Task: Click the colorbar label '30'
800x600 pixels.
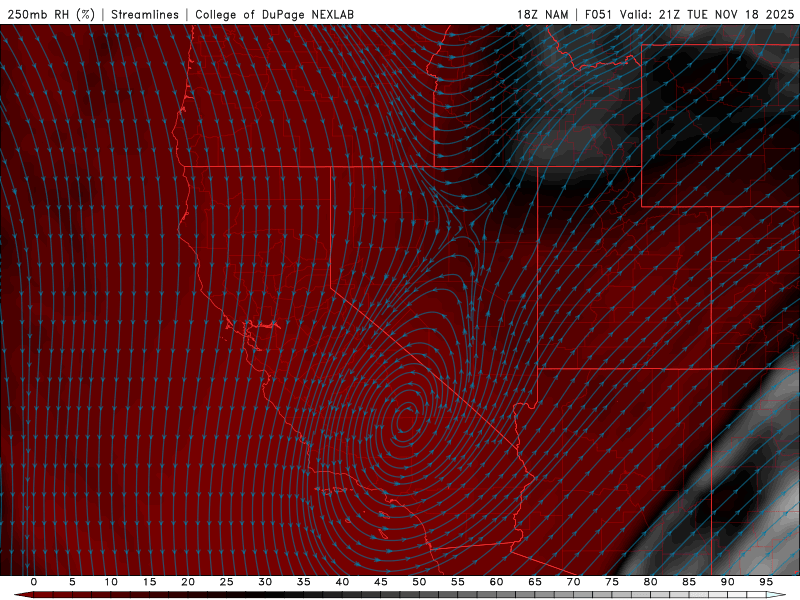Action: [x=265, y=582]
